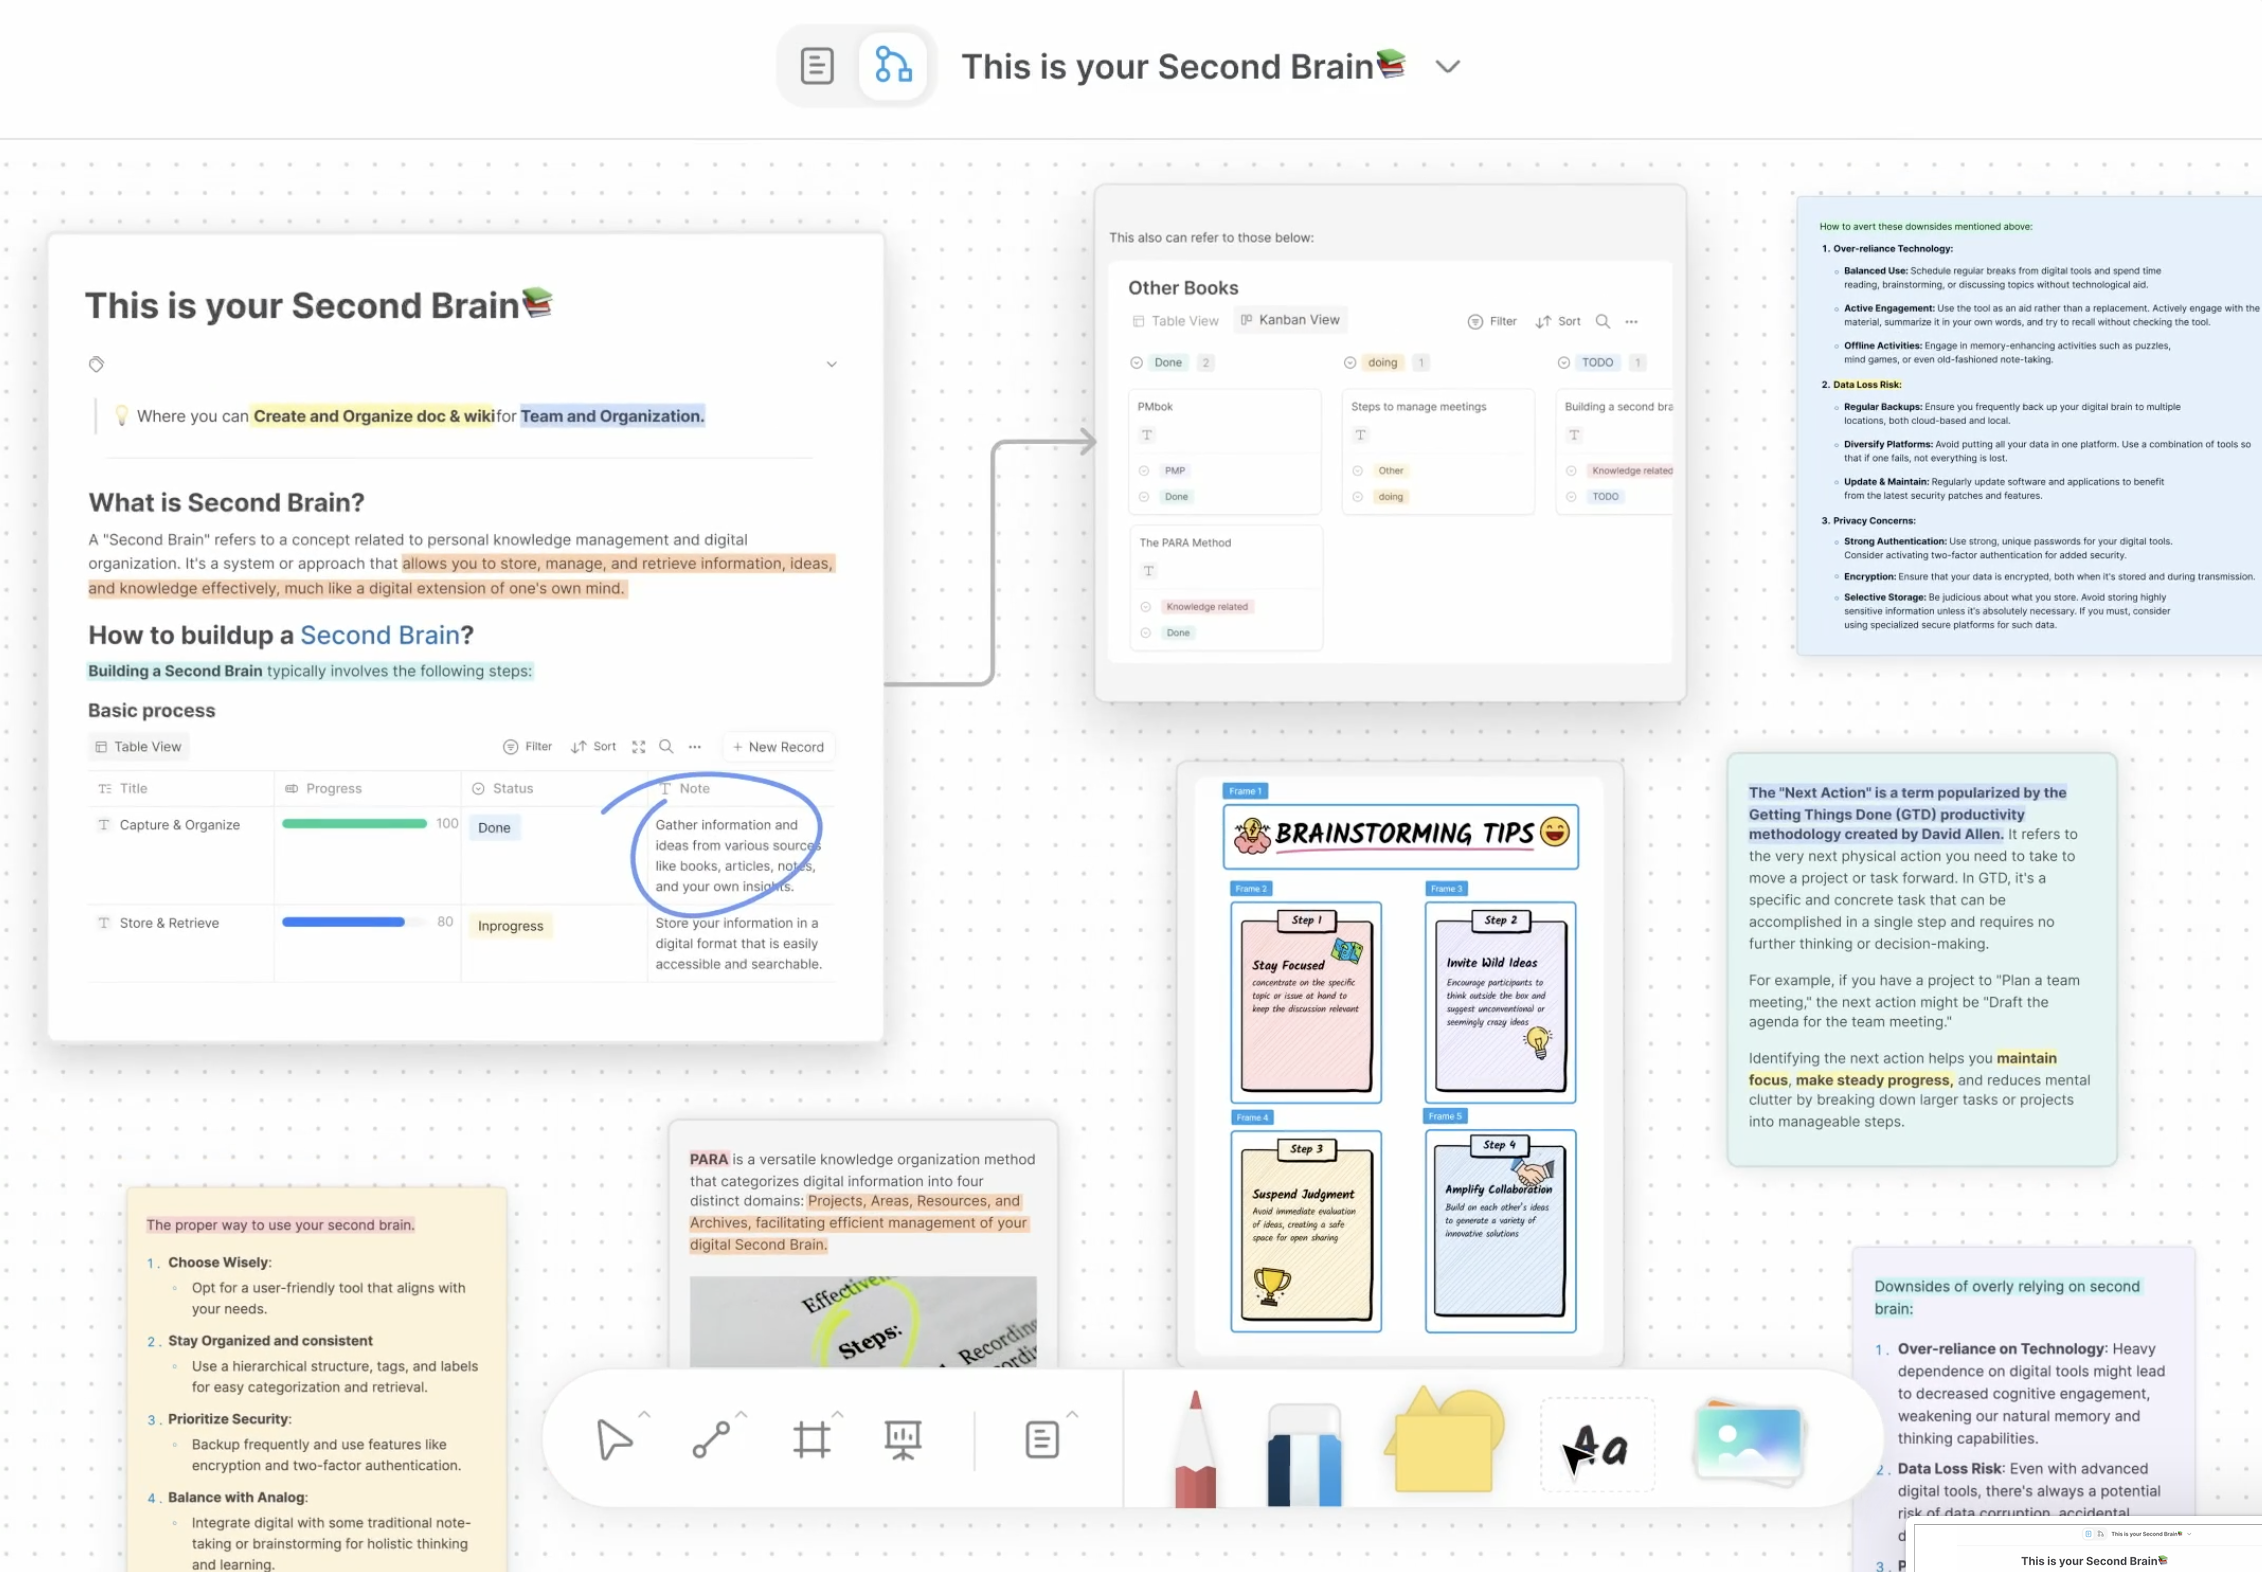Expand select tool options caret

point(644,1415)
